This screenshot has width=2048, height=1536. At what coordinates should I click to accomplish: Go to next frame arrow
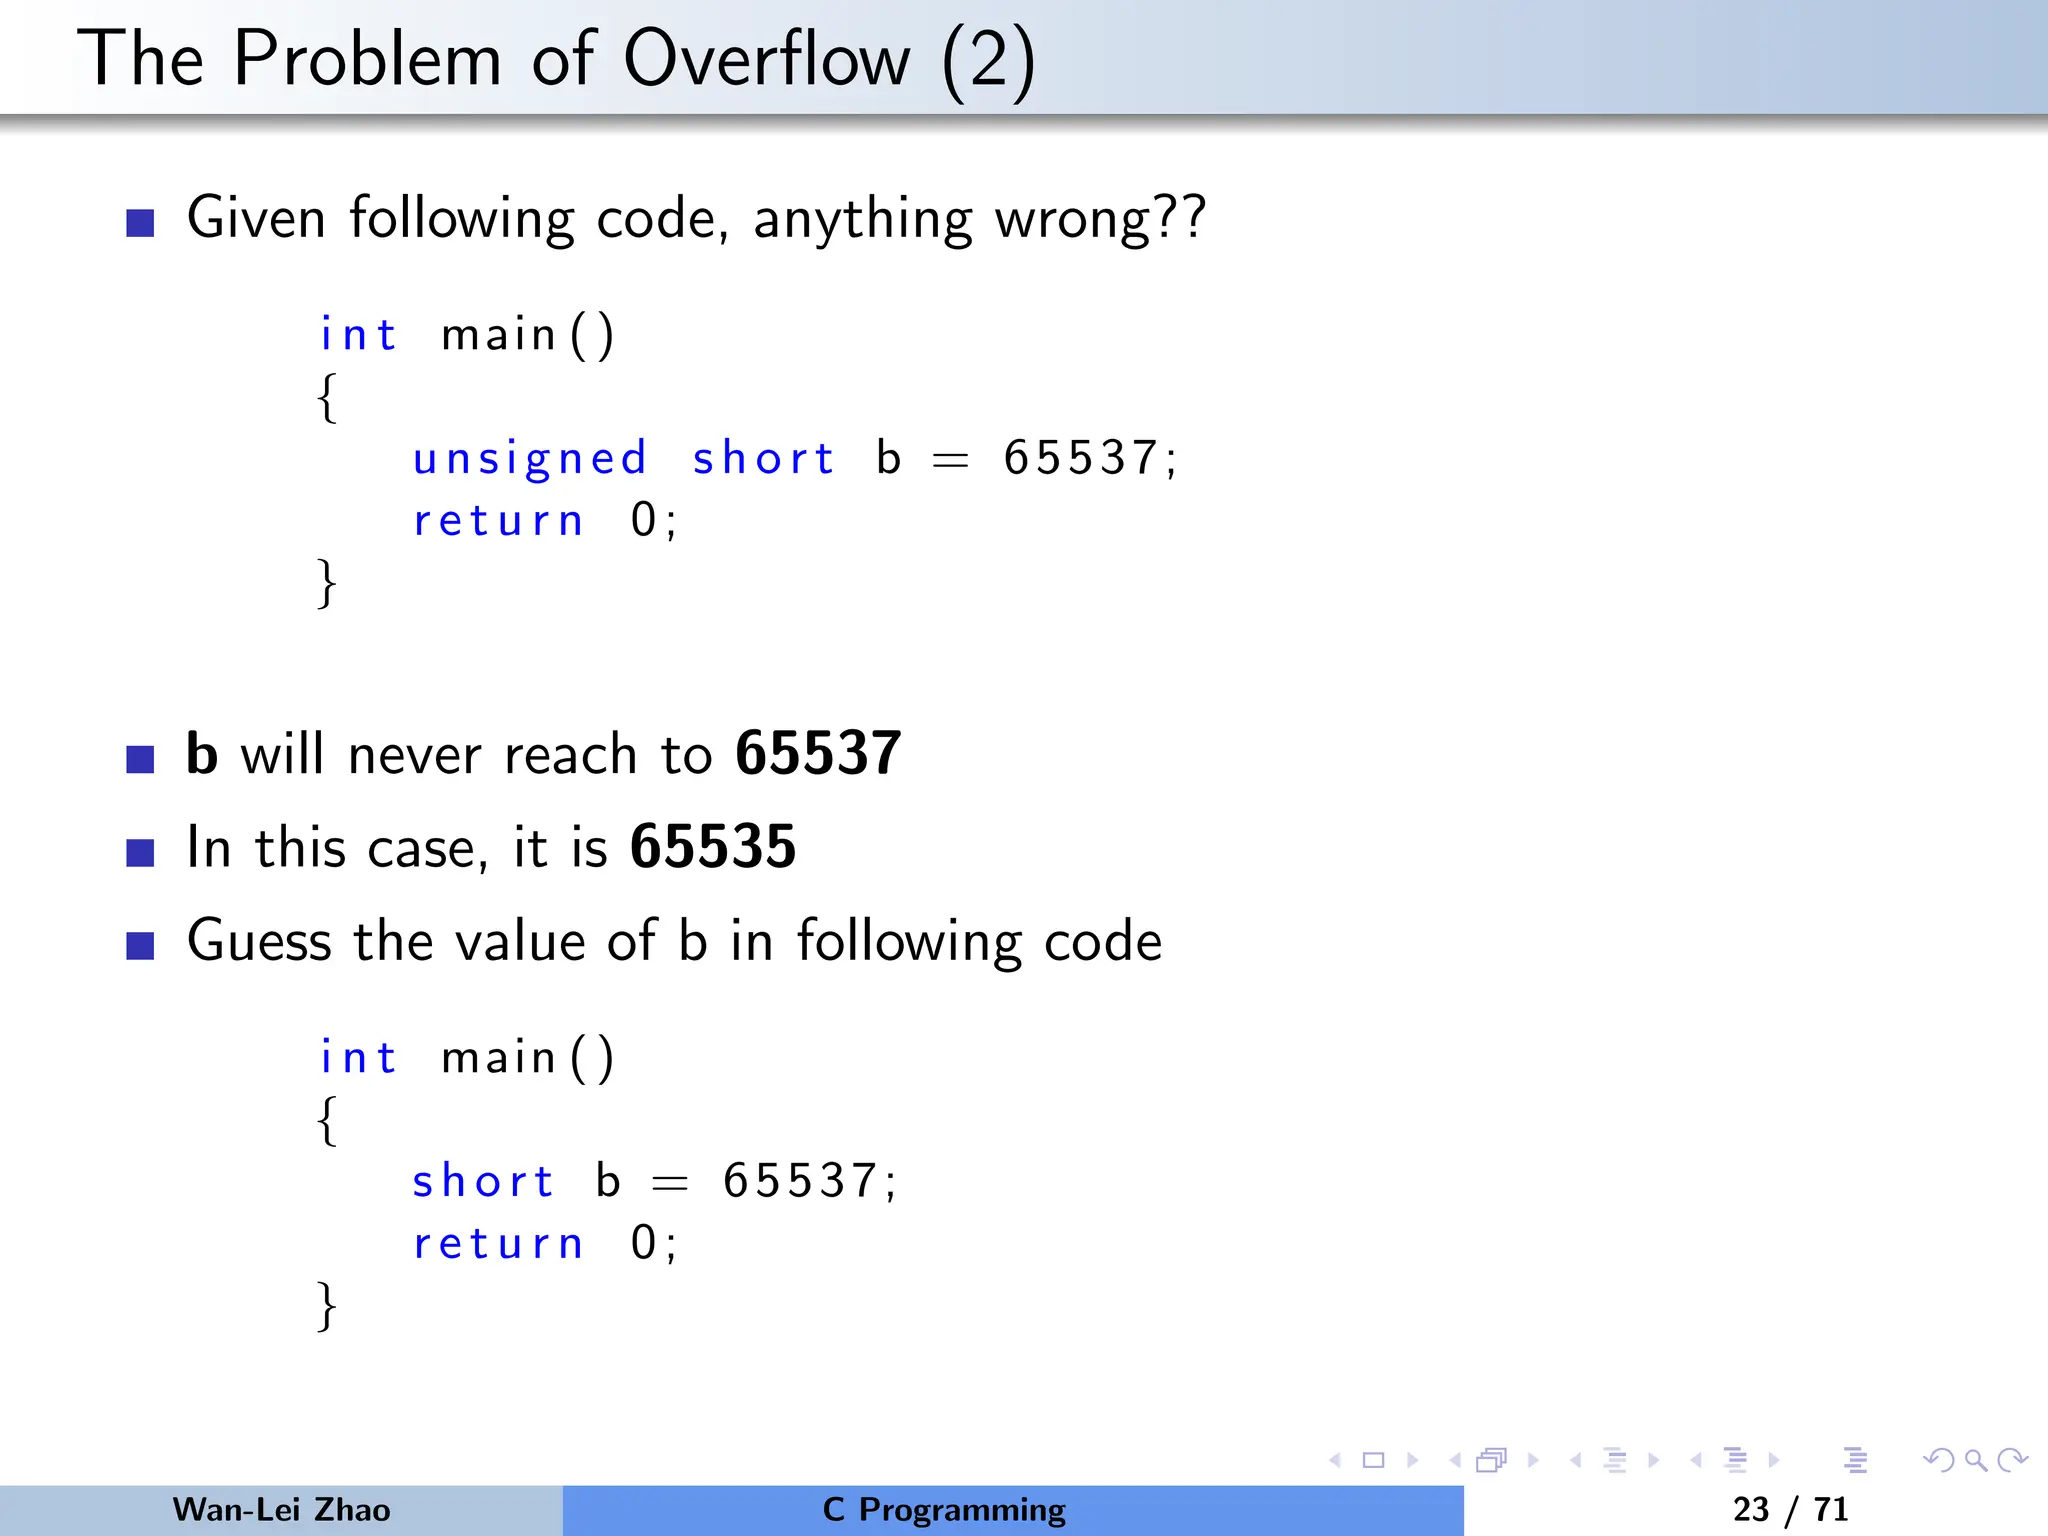1533,1461
